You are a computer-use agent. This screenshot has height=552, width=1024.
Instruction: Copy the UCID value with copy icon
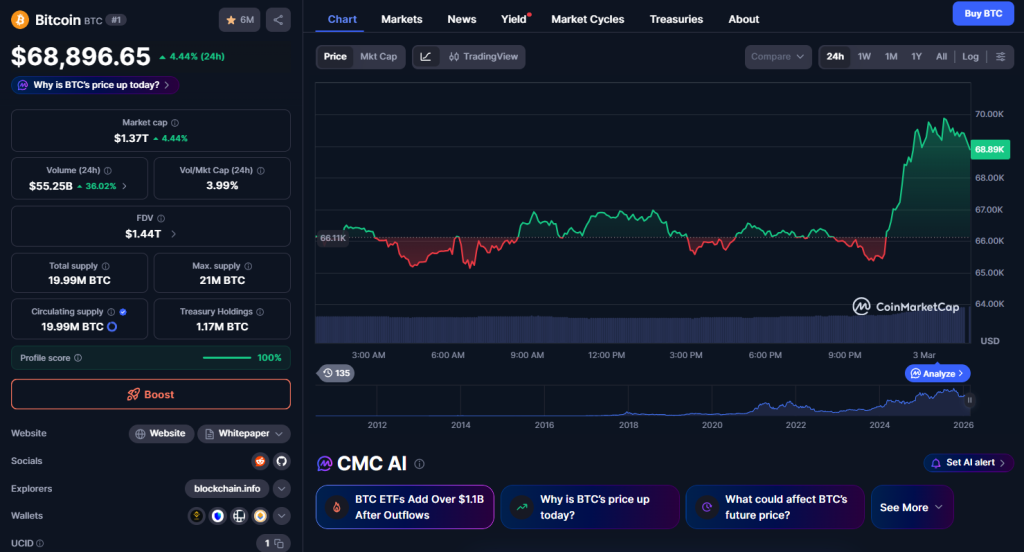pos(279,544)
